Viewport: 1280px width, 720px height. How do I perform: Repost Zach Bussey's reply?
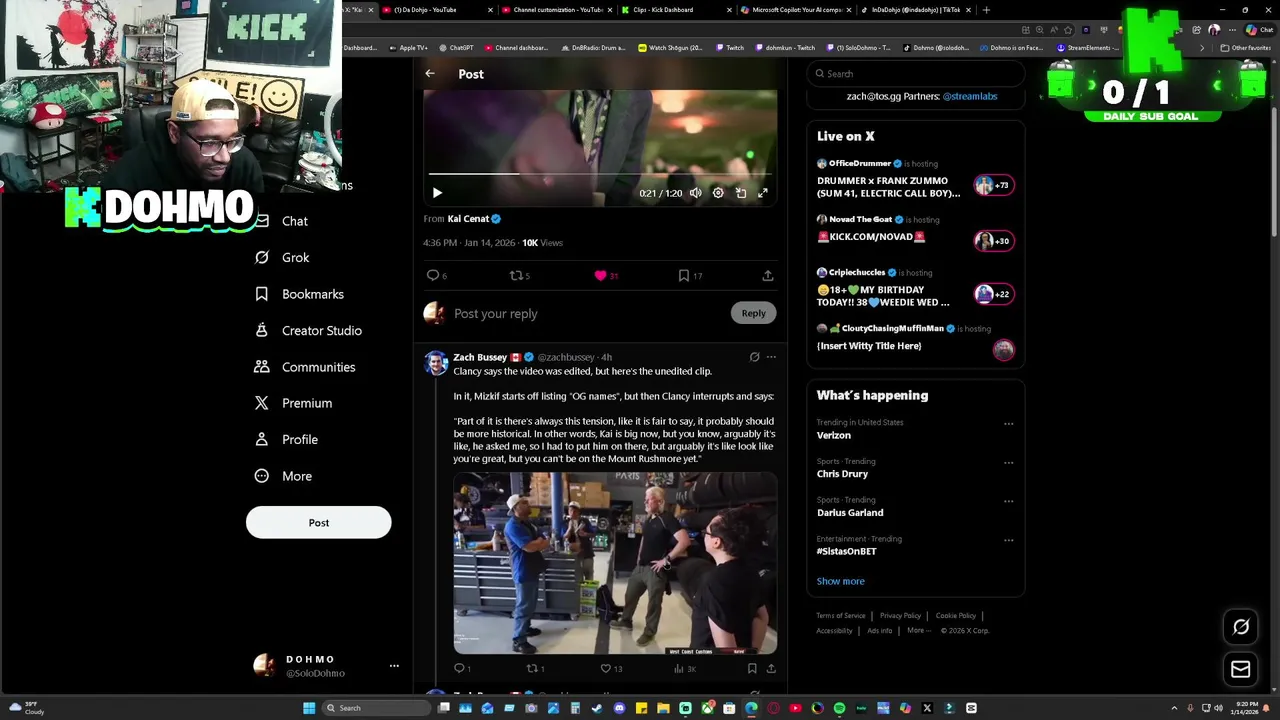point(533,668)
